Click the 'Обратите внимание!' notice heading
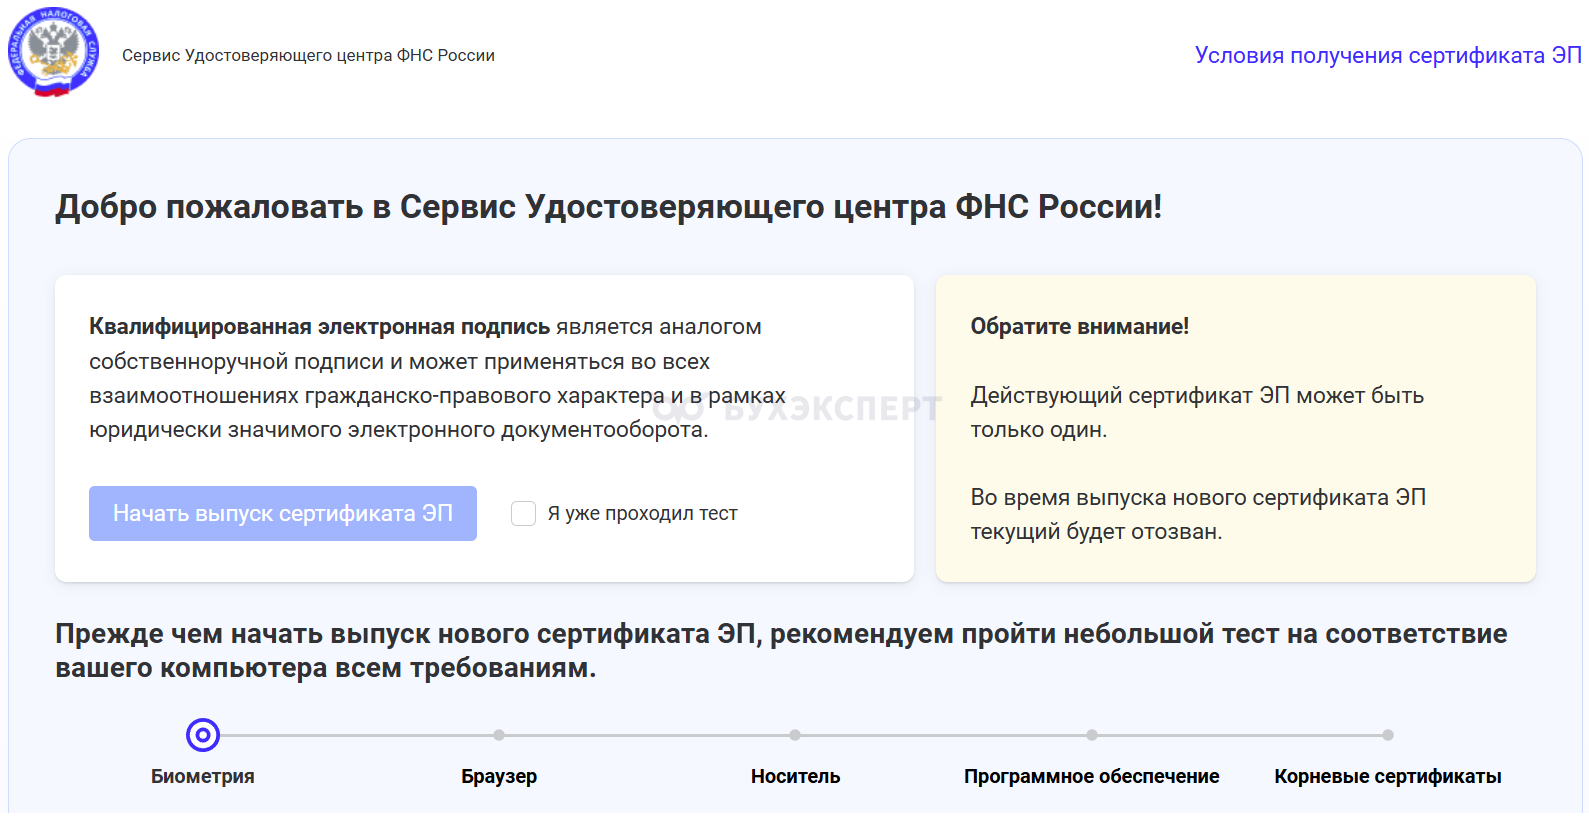The image size is (1589, 817). (1080, 326)
